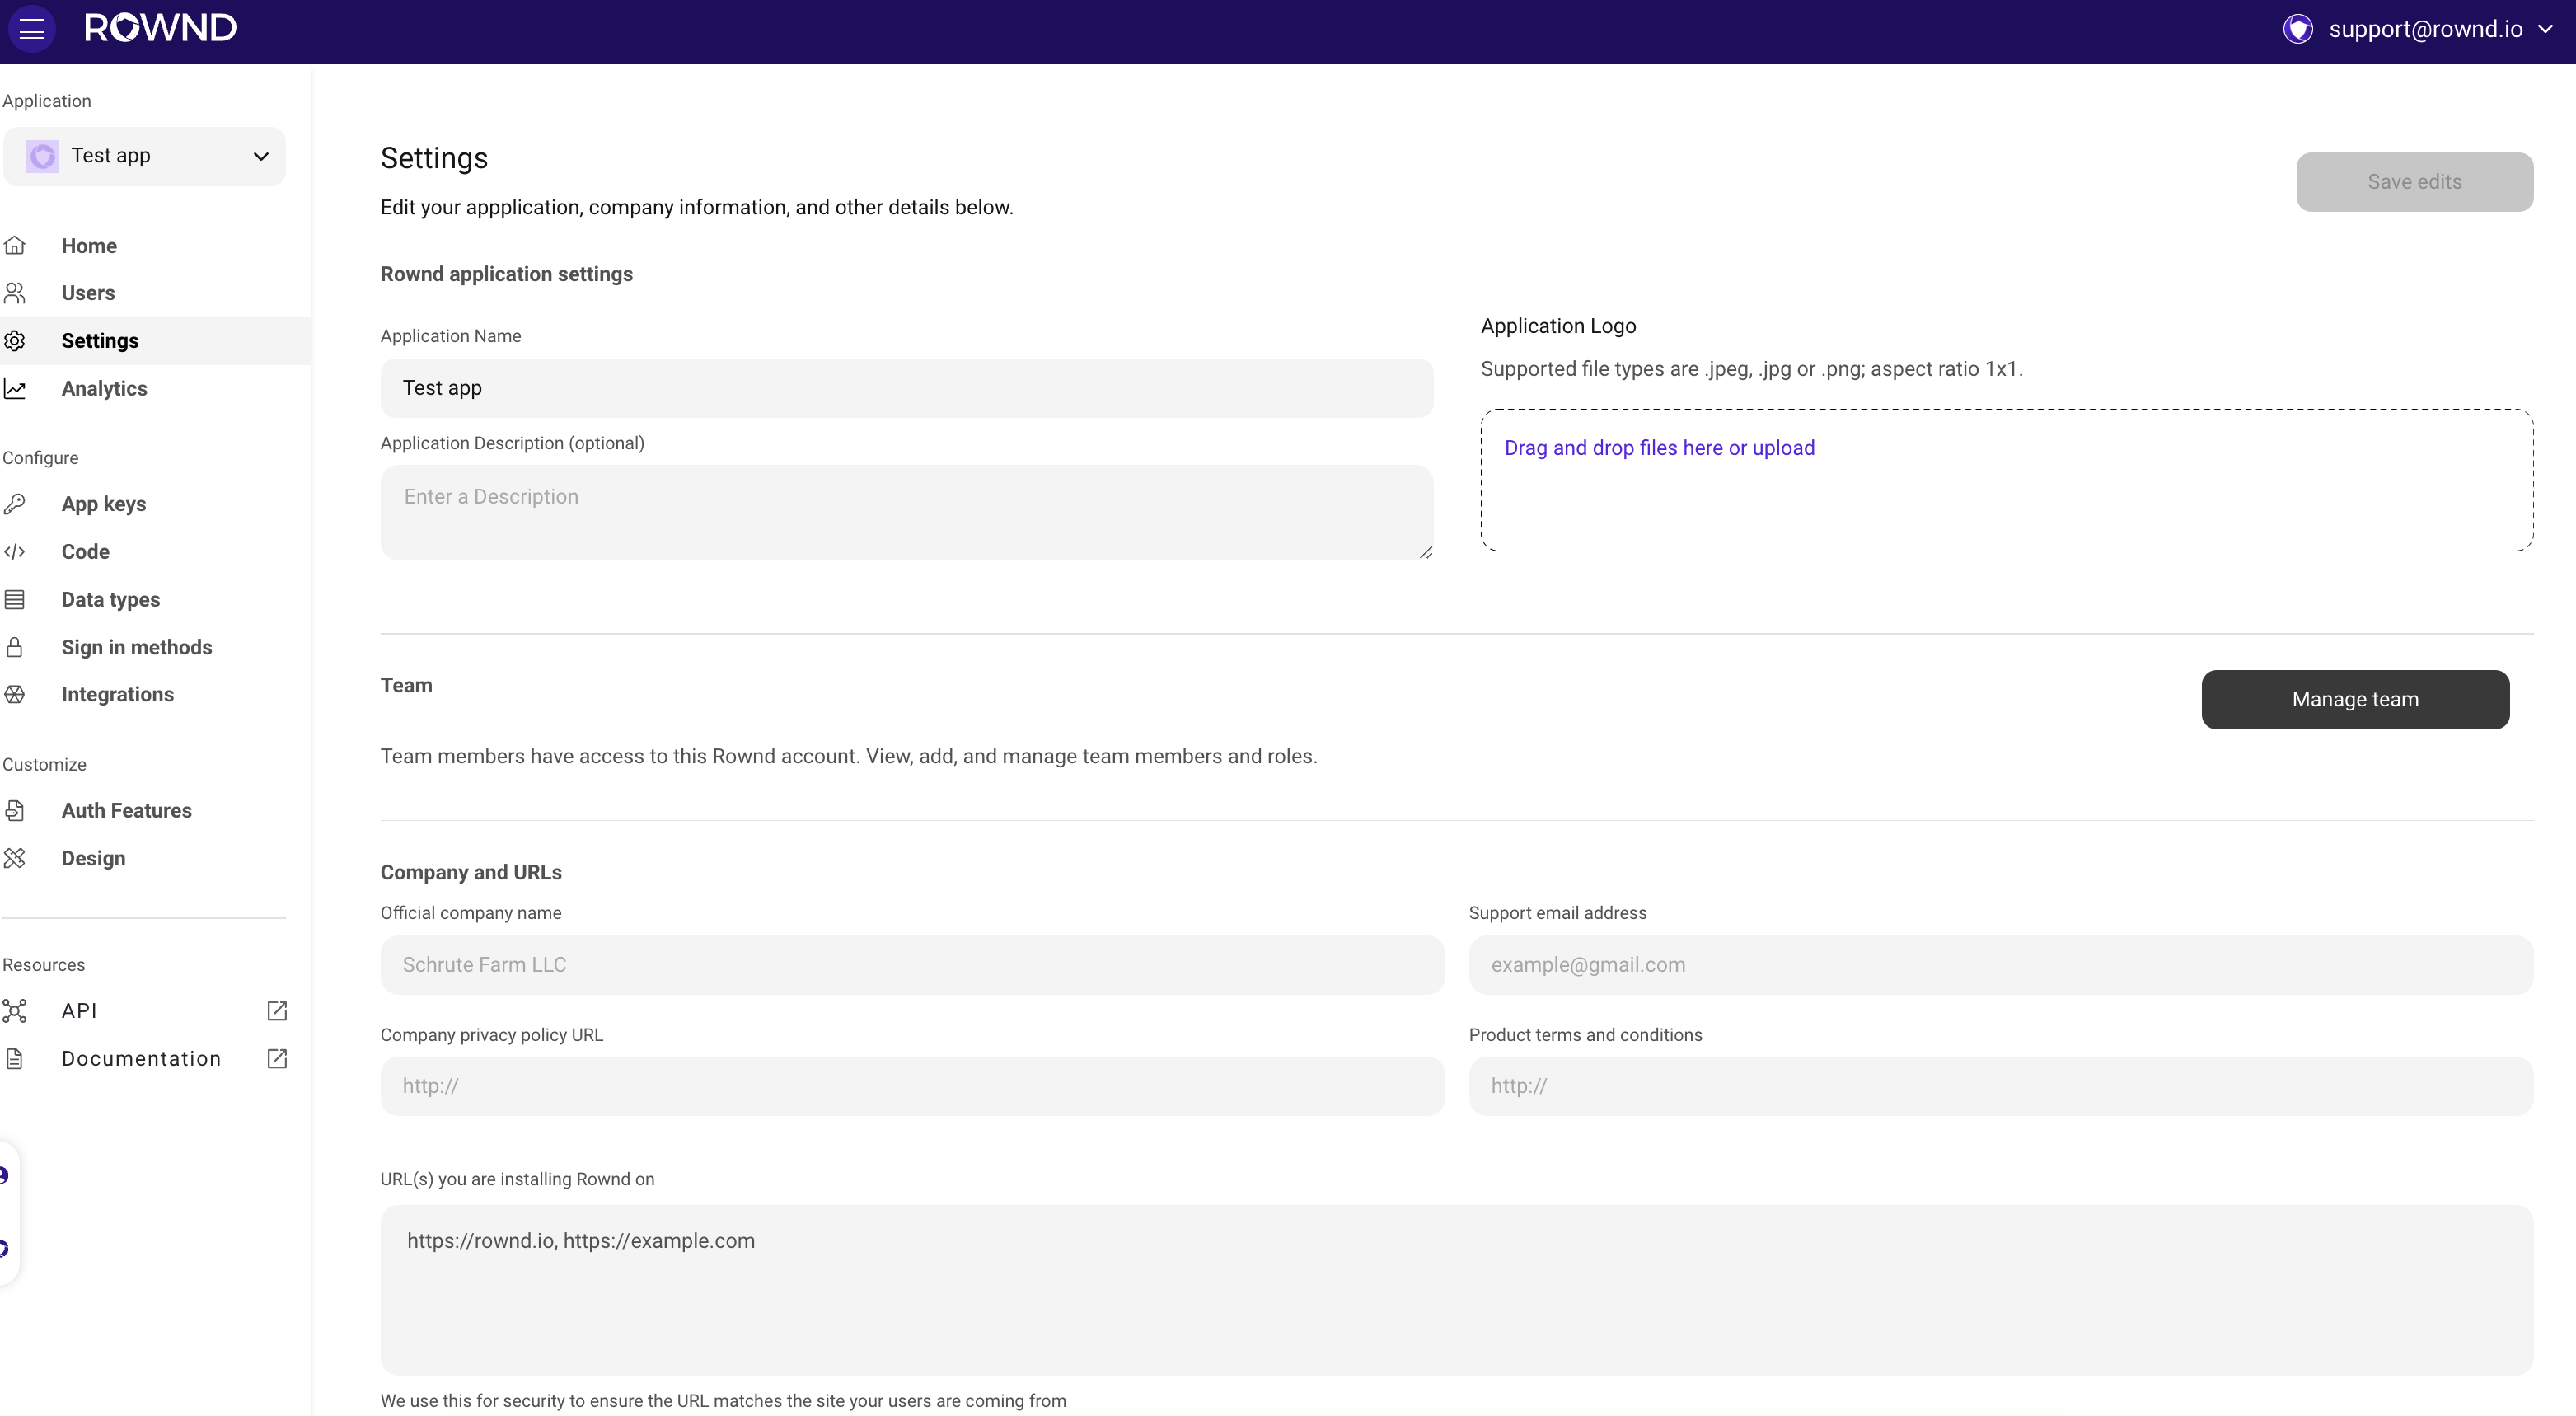This screenshot has width=2576, height=1416.
Task: Click the hamburger menu icon
Action: pyautogui.click(x=31, y=28)
